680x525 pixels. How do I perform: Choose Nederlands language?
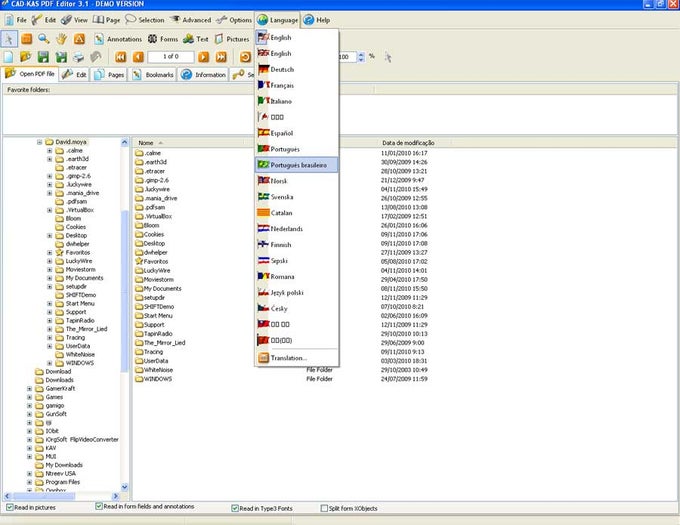coord(297,228)
